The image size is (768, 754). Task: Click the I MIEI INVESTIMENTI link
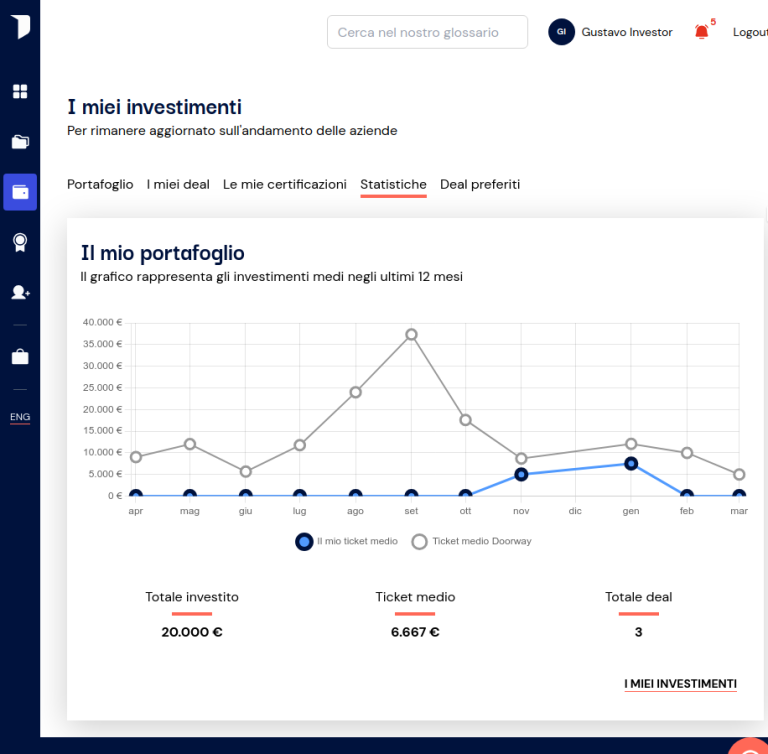pyautogui.click(x=680, y=684)
